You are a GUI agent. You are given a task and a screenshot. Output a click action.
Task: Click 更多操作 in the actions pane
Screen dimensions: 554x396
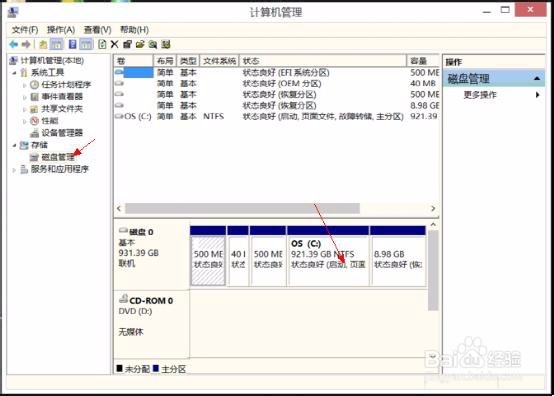coord(480,95)
